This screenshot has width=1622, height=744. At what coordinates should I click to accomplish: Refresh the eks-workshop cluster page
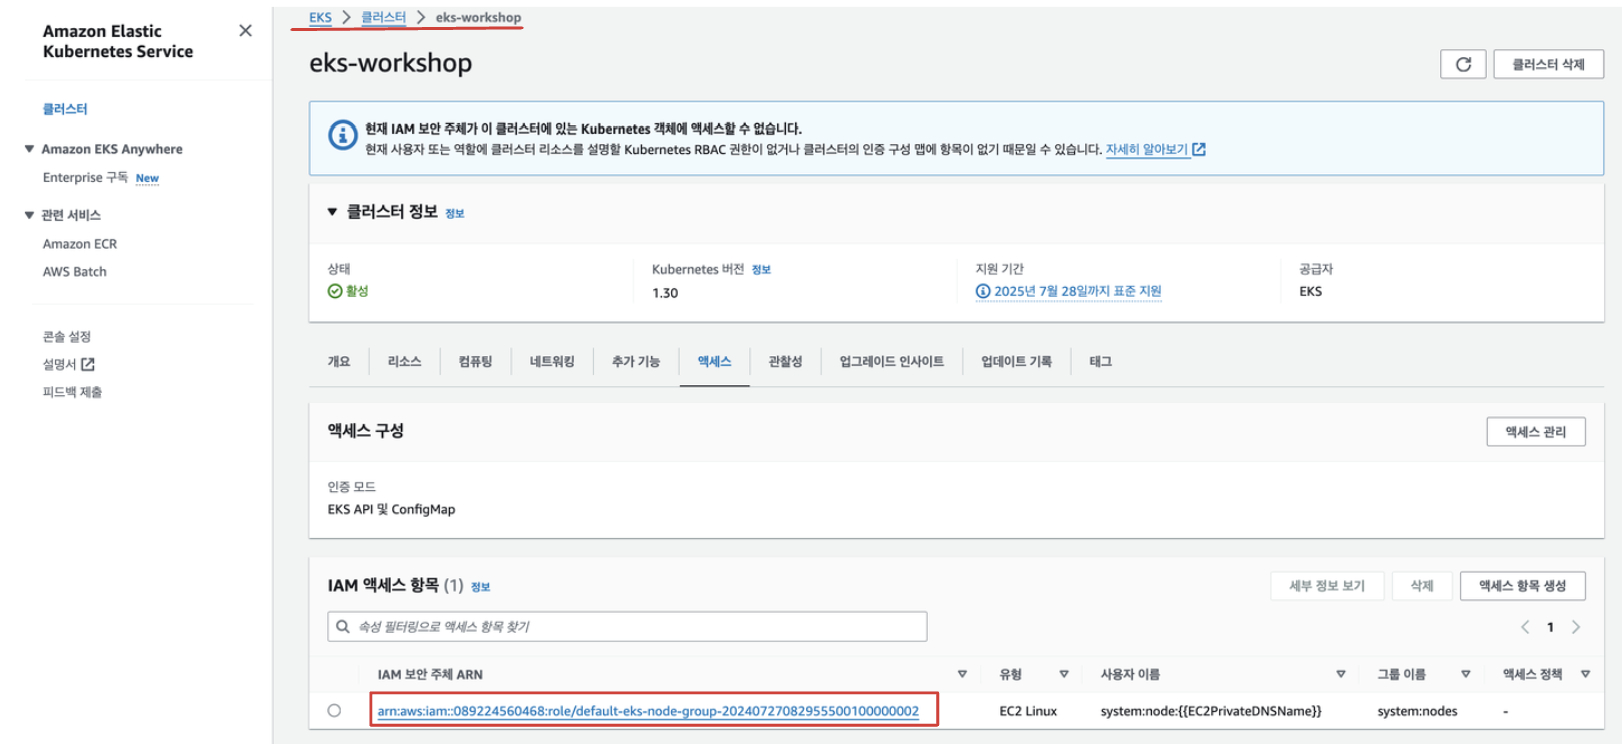[1463, 64]
